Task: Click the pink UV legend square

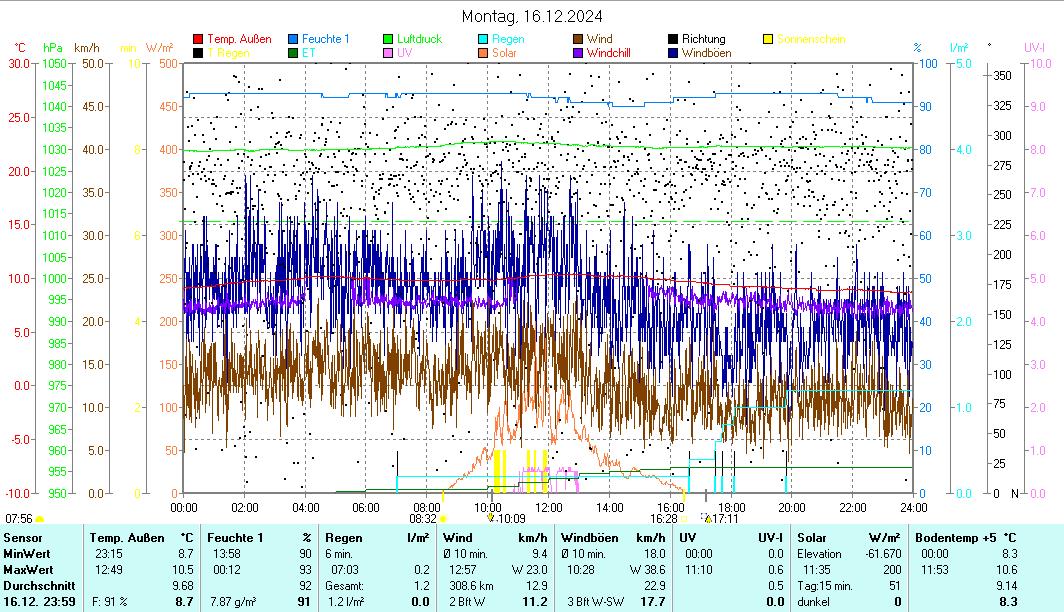Action: coord(389,53)
